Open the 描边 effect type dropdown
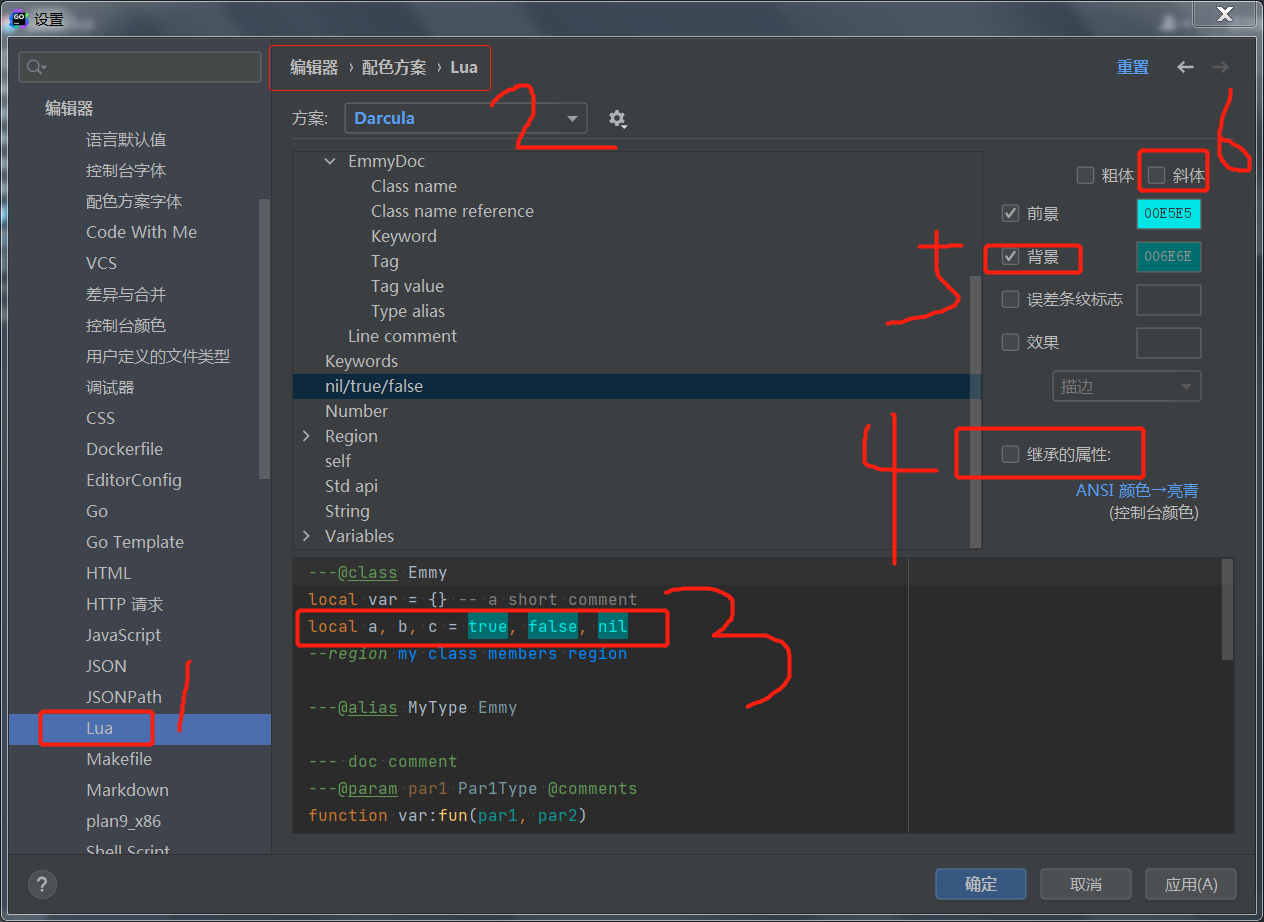The image size is (1264, 922). pos(1127,386)
